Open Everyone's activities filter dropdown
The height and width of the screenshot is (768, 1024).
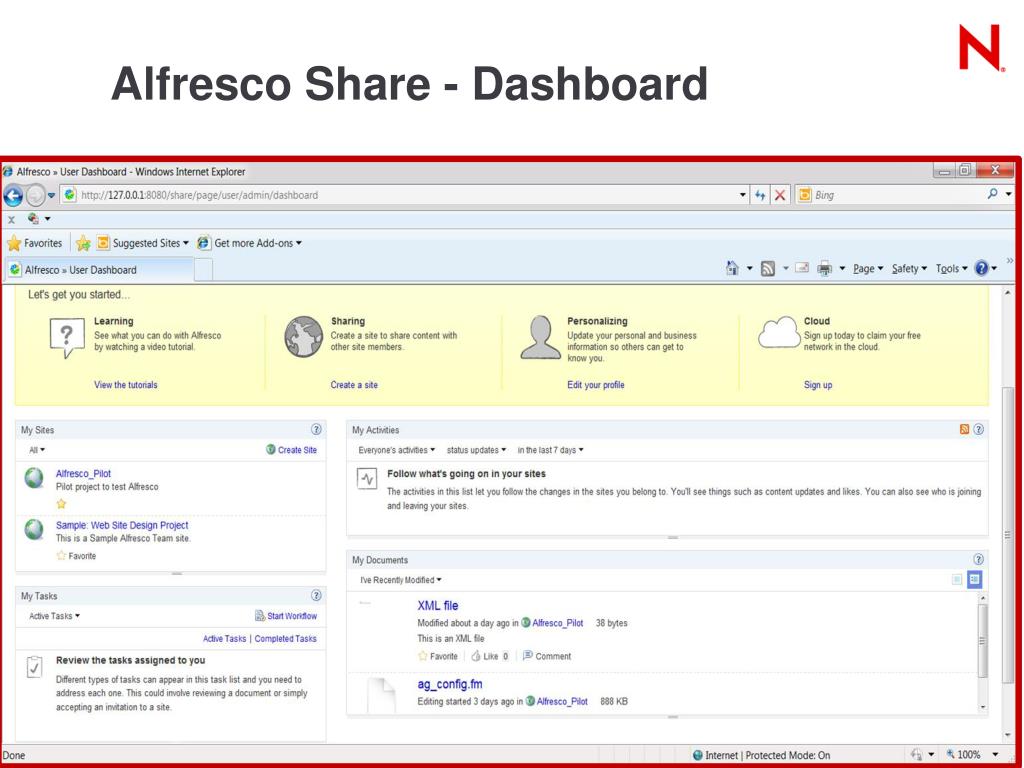coord(396,450)
